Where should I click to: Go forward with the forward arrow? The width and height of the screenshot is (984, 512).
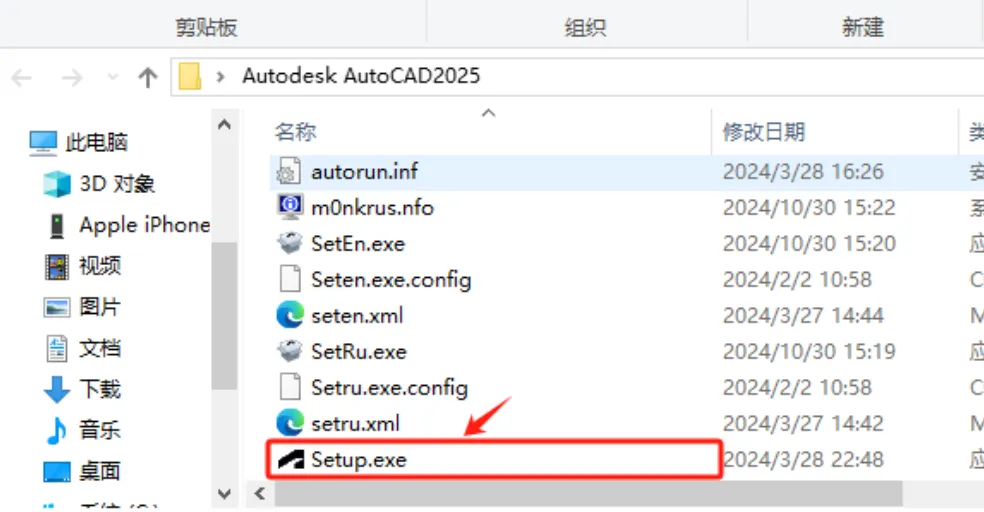[72, 78]
